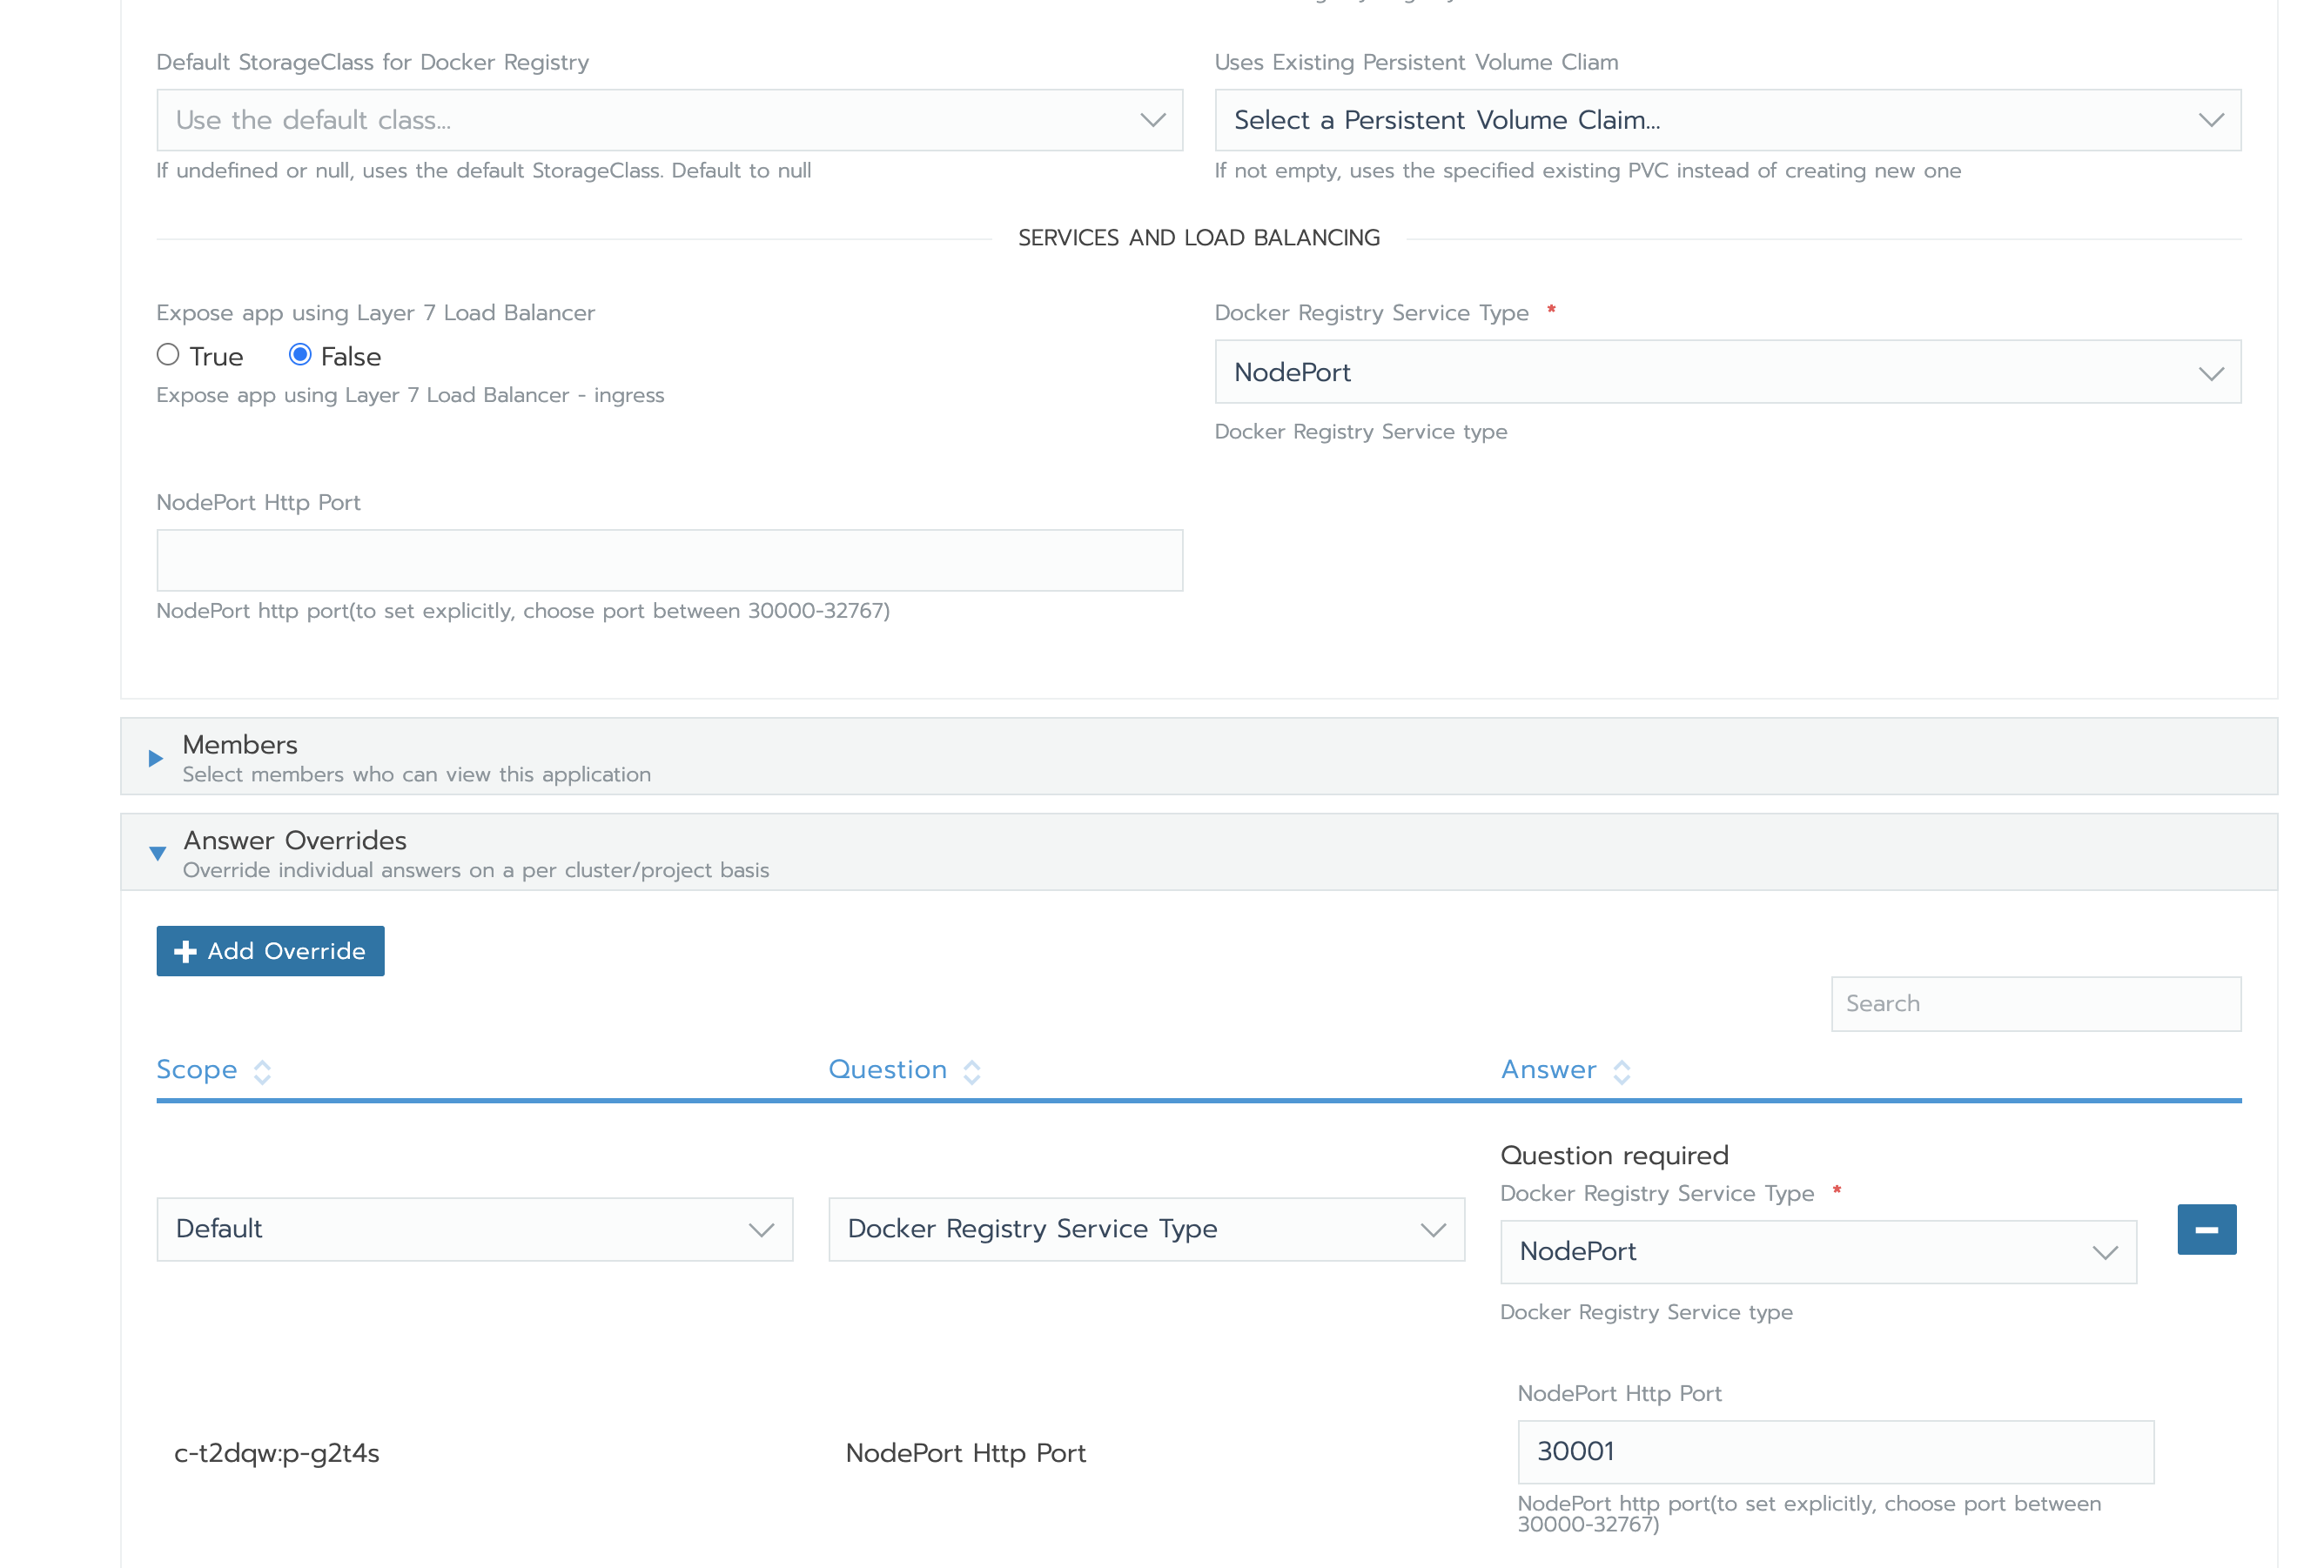Open the Docker Registry Service Type dropdown
The height and width of the screenshot is (1568, 2324).
click(x=1727, y=371)
